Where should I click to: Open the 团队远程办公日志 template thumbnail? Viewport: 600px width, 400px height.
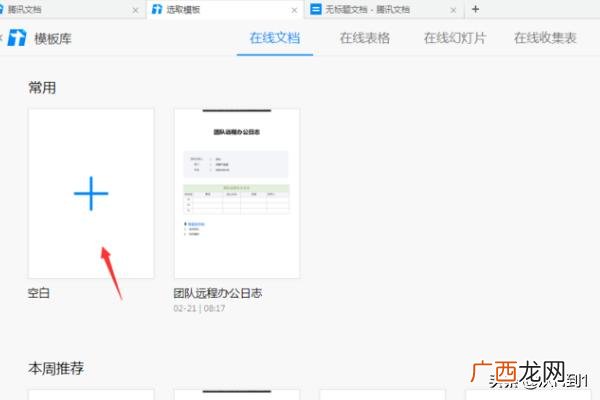pos(237,193)
